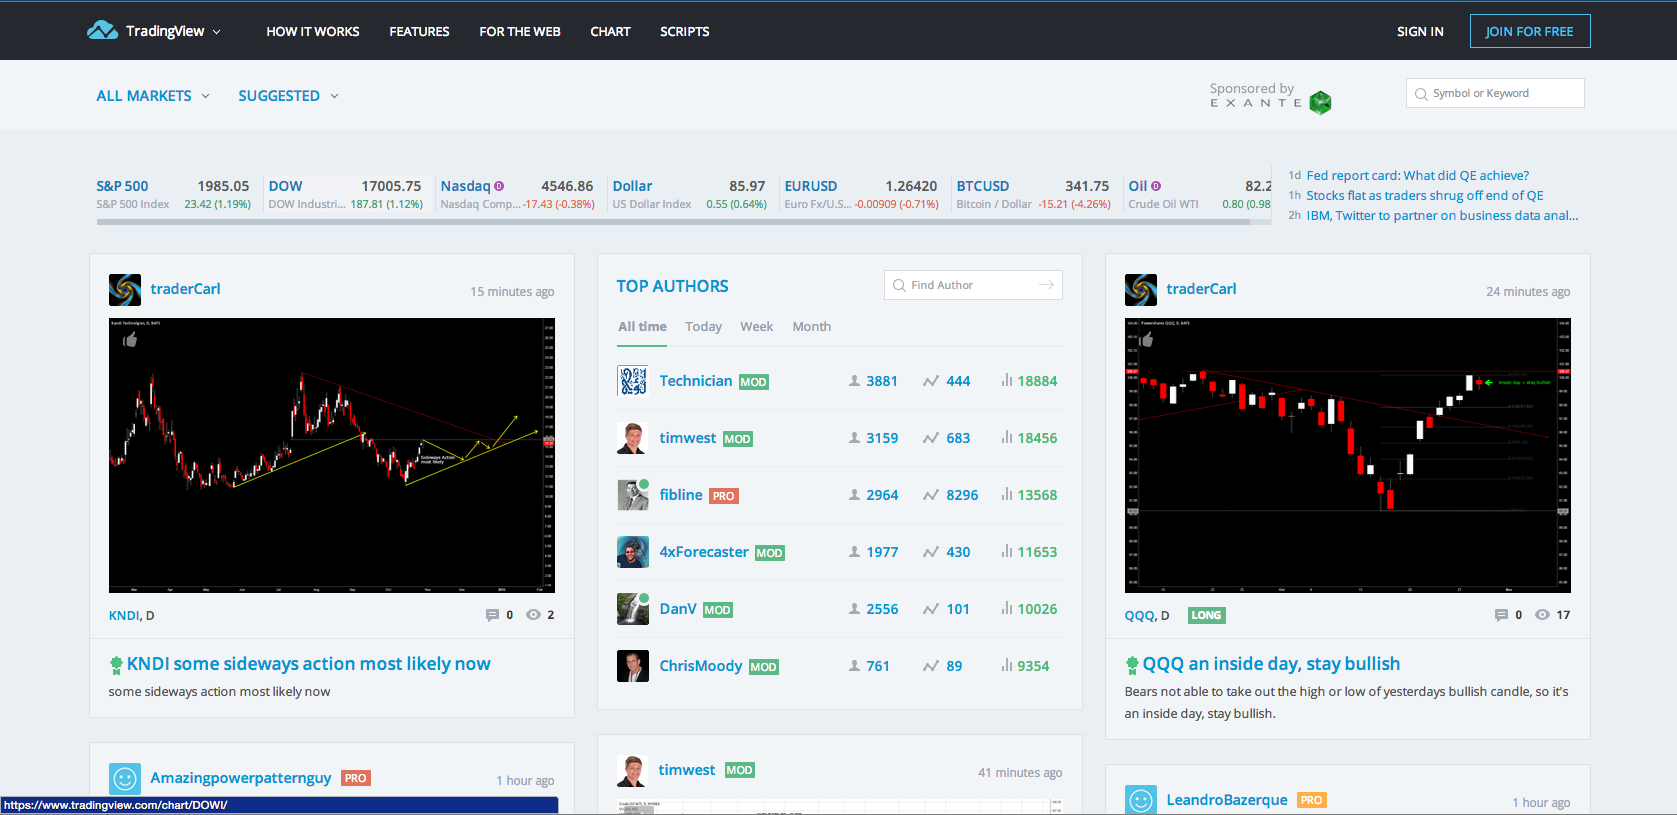
Task: Click ChrisMoody's avatar icon
Action: point(633,666)
